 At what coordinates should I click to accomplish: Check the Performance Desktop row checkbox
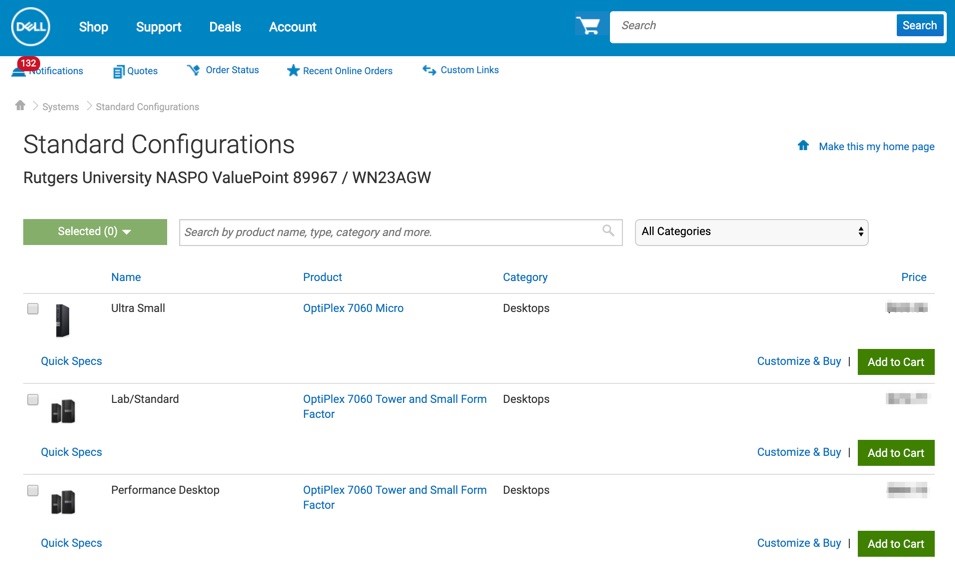pos(33,490)
